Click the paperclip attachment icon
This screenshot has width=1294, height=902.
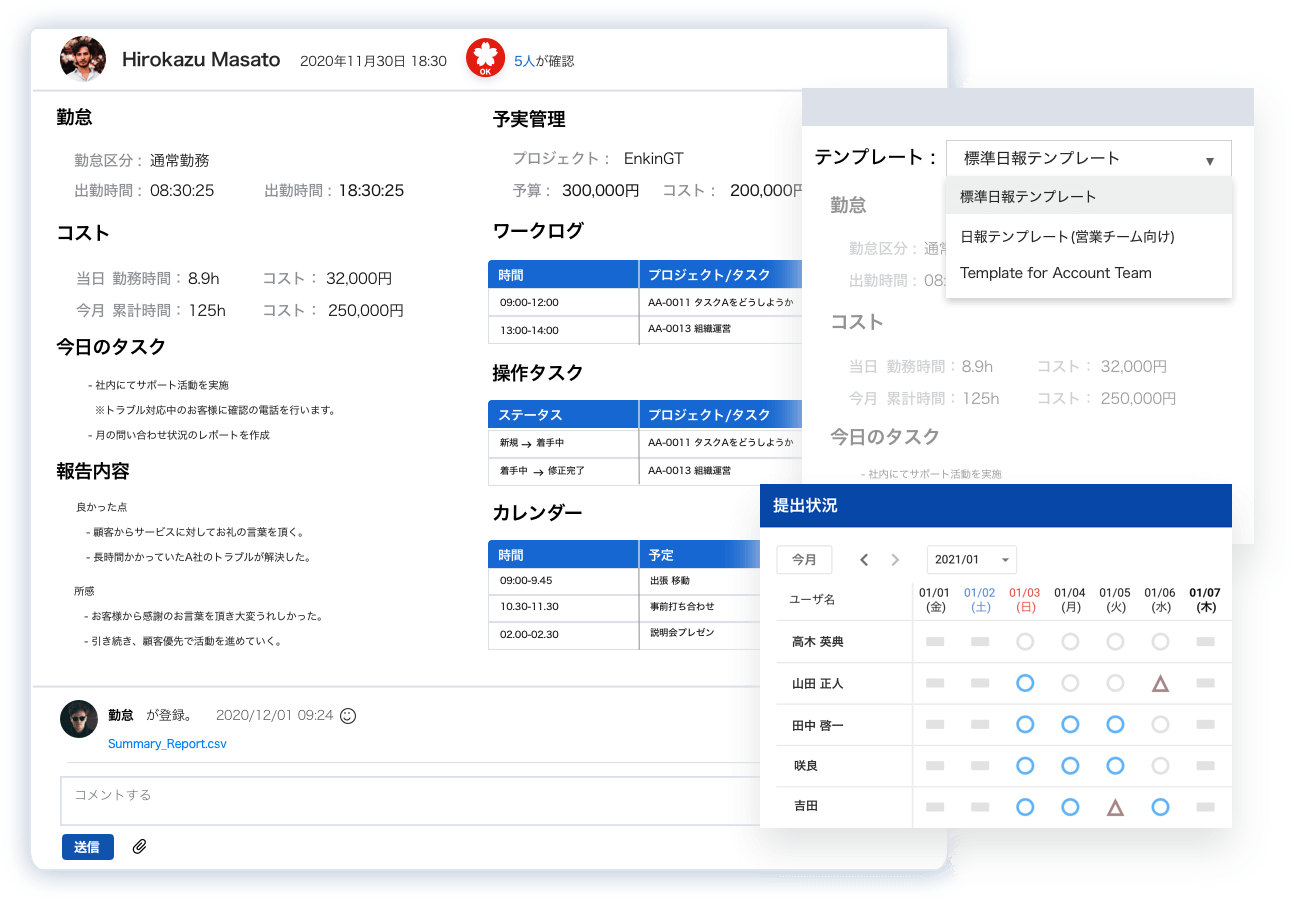click(140, 847)
